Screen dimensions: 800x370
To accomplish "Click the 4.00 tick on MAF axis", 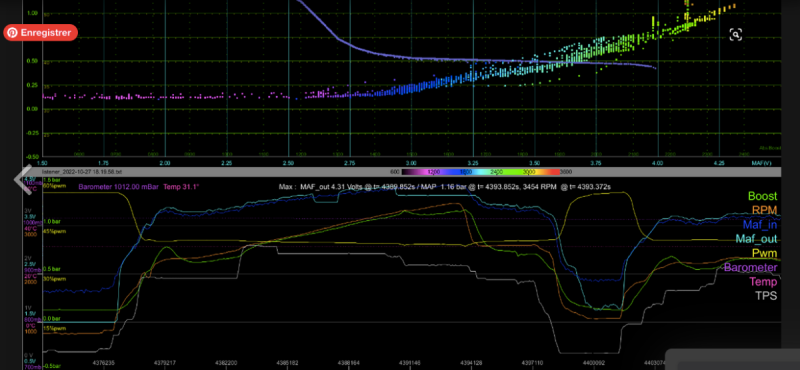I will (x=657, y=163).
